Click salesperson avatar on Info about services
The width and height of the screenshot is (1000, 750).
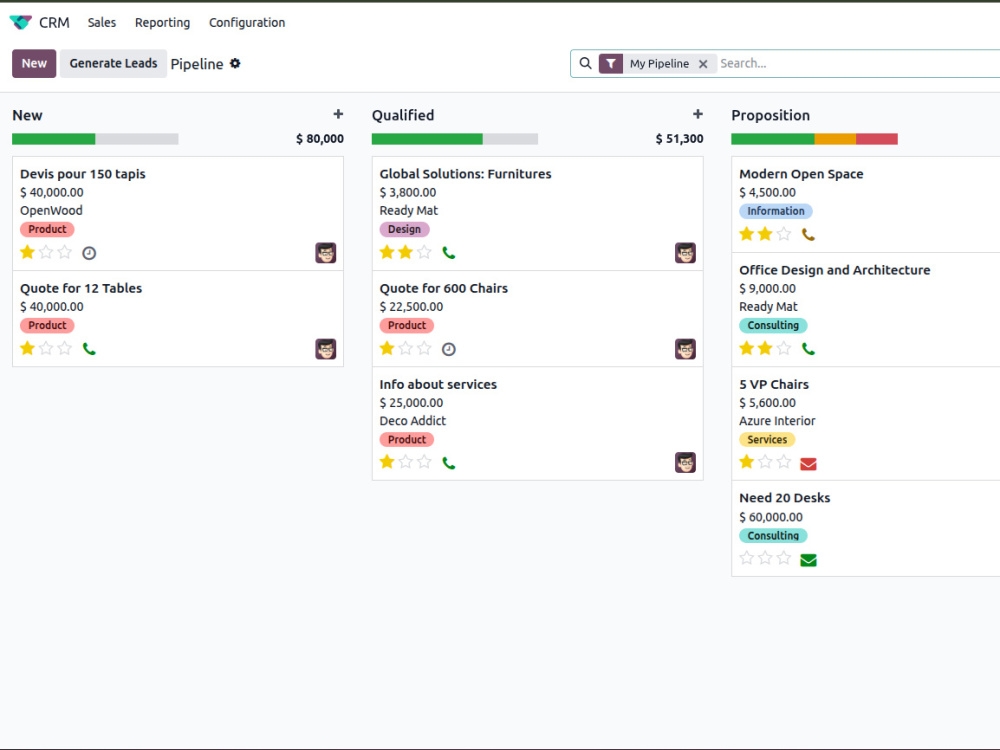[x=685, y=462]
